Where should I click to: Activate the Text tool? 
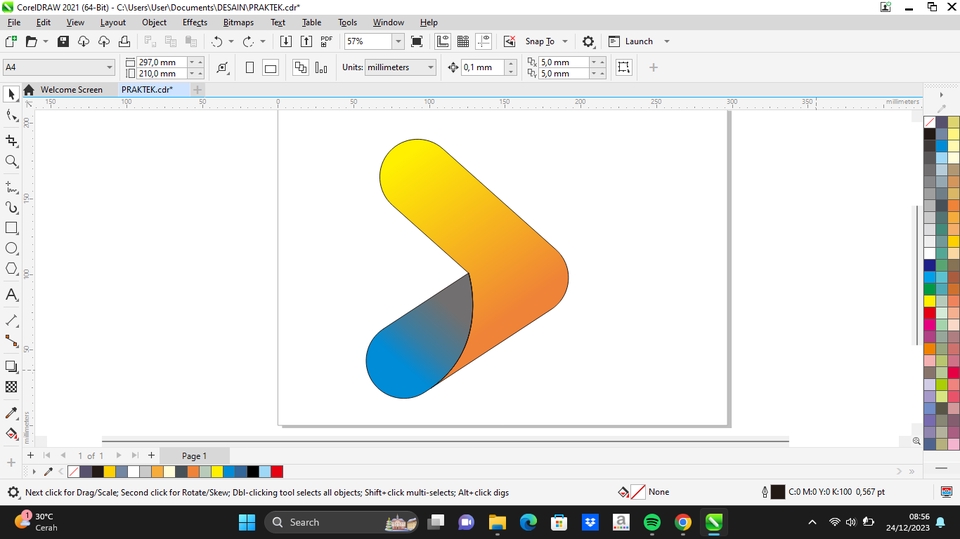[x=12, y=295]
